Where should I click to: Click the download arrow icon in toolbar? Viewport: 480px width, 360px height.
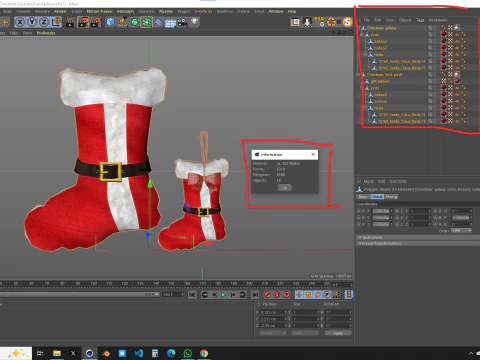(x=307, y=22)
